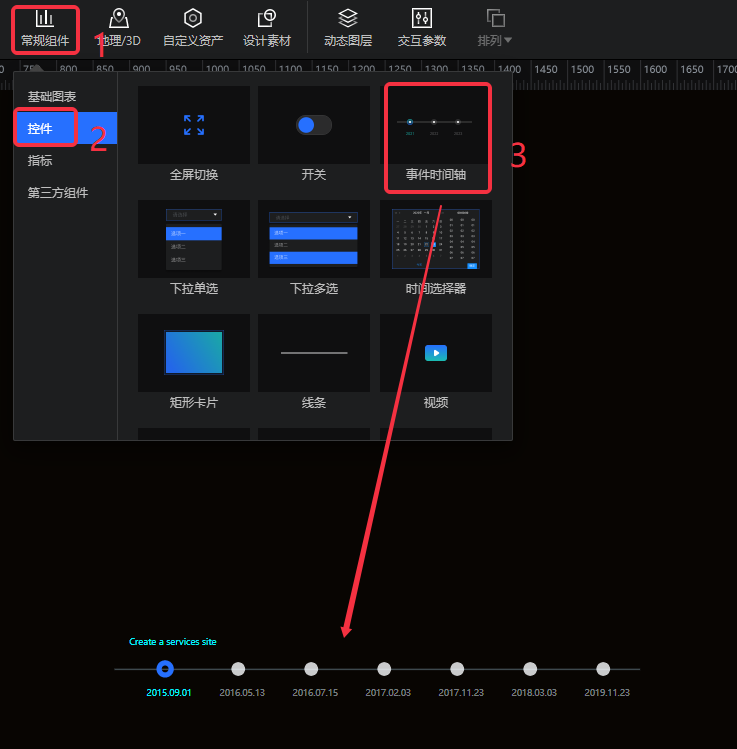Open the 自定义资产 toolbar icon

click(x=193, y=28)
